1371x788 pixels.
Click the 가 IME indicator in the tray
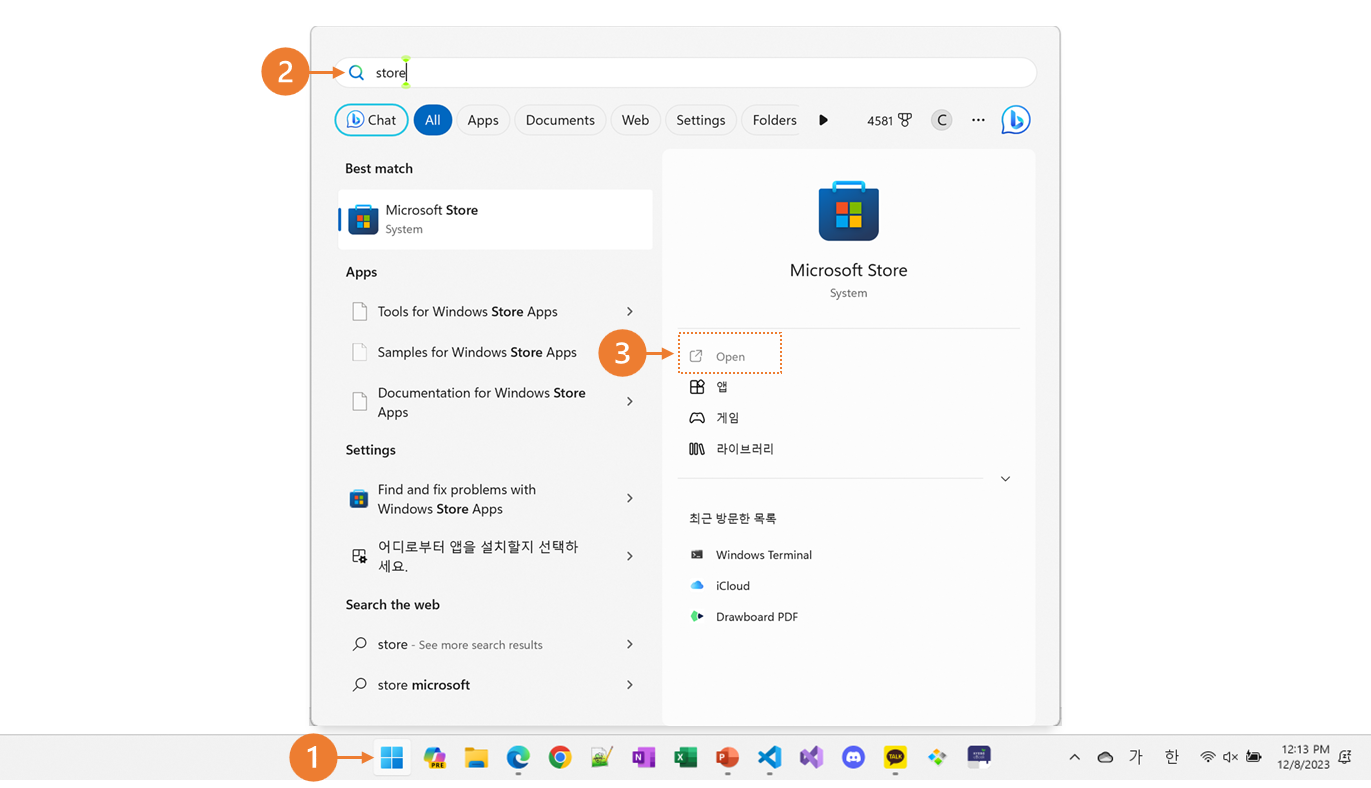pyautogui.click(x=1136, y=758)
